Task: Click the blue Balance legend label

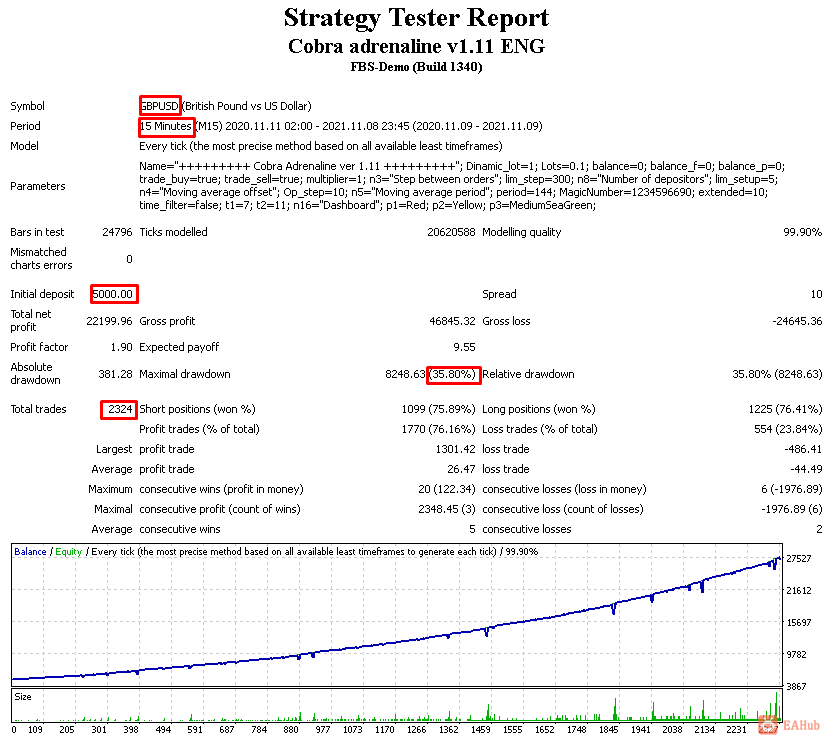Action: pos(30,552)
